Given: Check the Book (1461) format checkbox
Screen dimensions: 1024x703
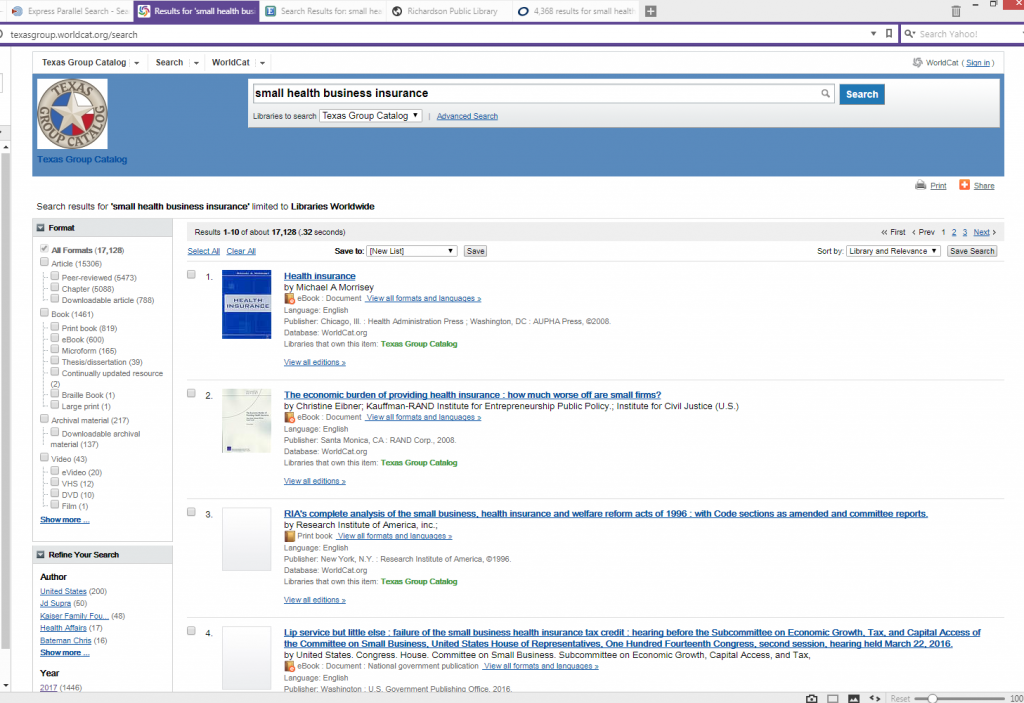Looking at the screenshot, I should pyautogui.click(x=44, y=312).
